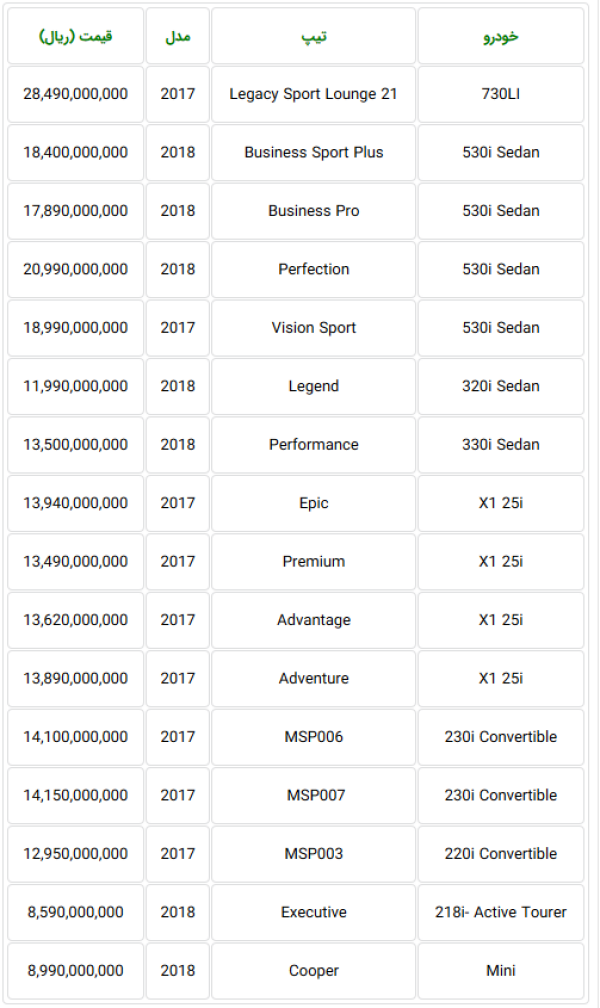Click the تیپ column header
Screen dimensions: 600x1008
313,36
